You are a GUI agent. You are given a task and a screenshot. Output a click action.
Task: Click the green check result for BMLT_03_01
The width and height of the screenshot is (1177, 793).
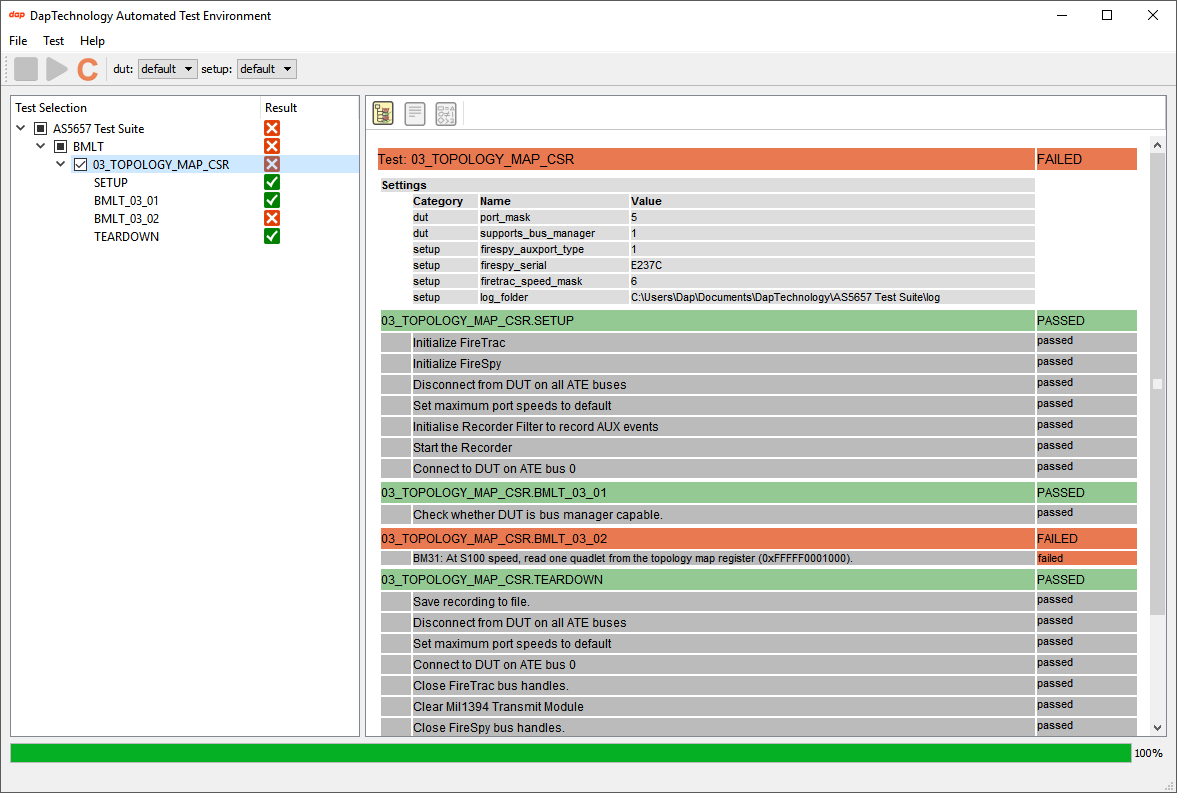pyautogui.click(x=272, y=201)
